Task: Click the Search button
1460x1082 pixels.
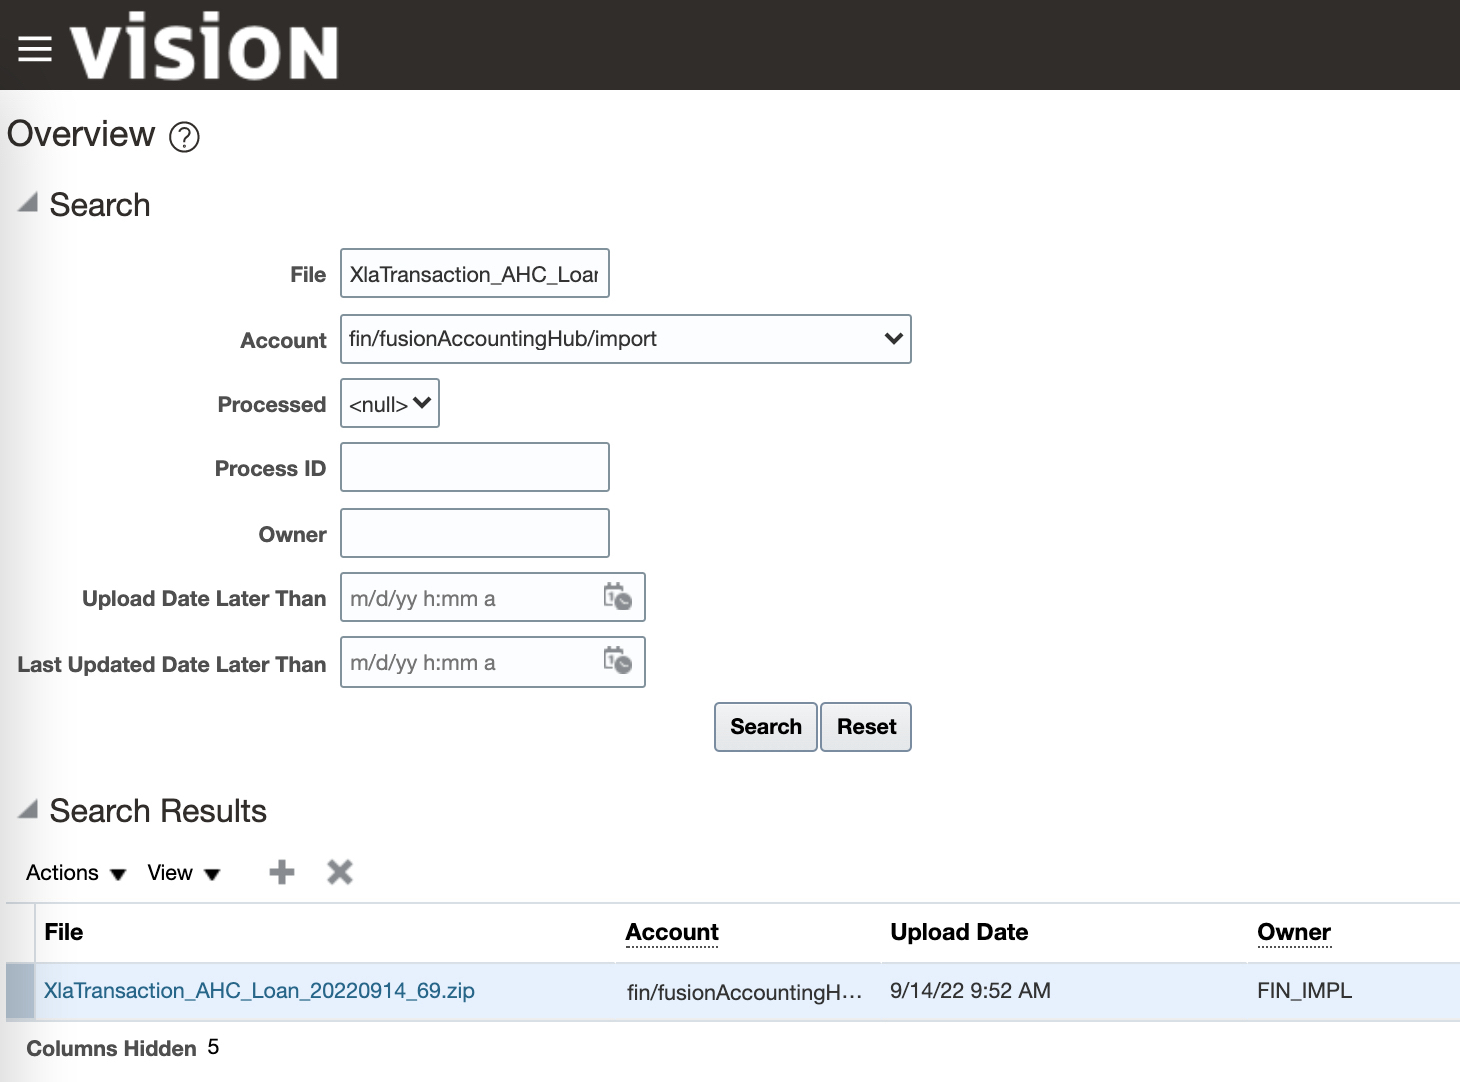Action: coord(765,727)
